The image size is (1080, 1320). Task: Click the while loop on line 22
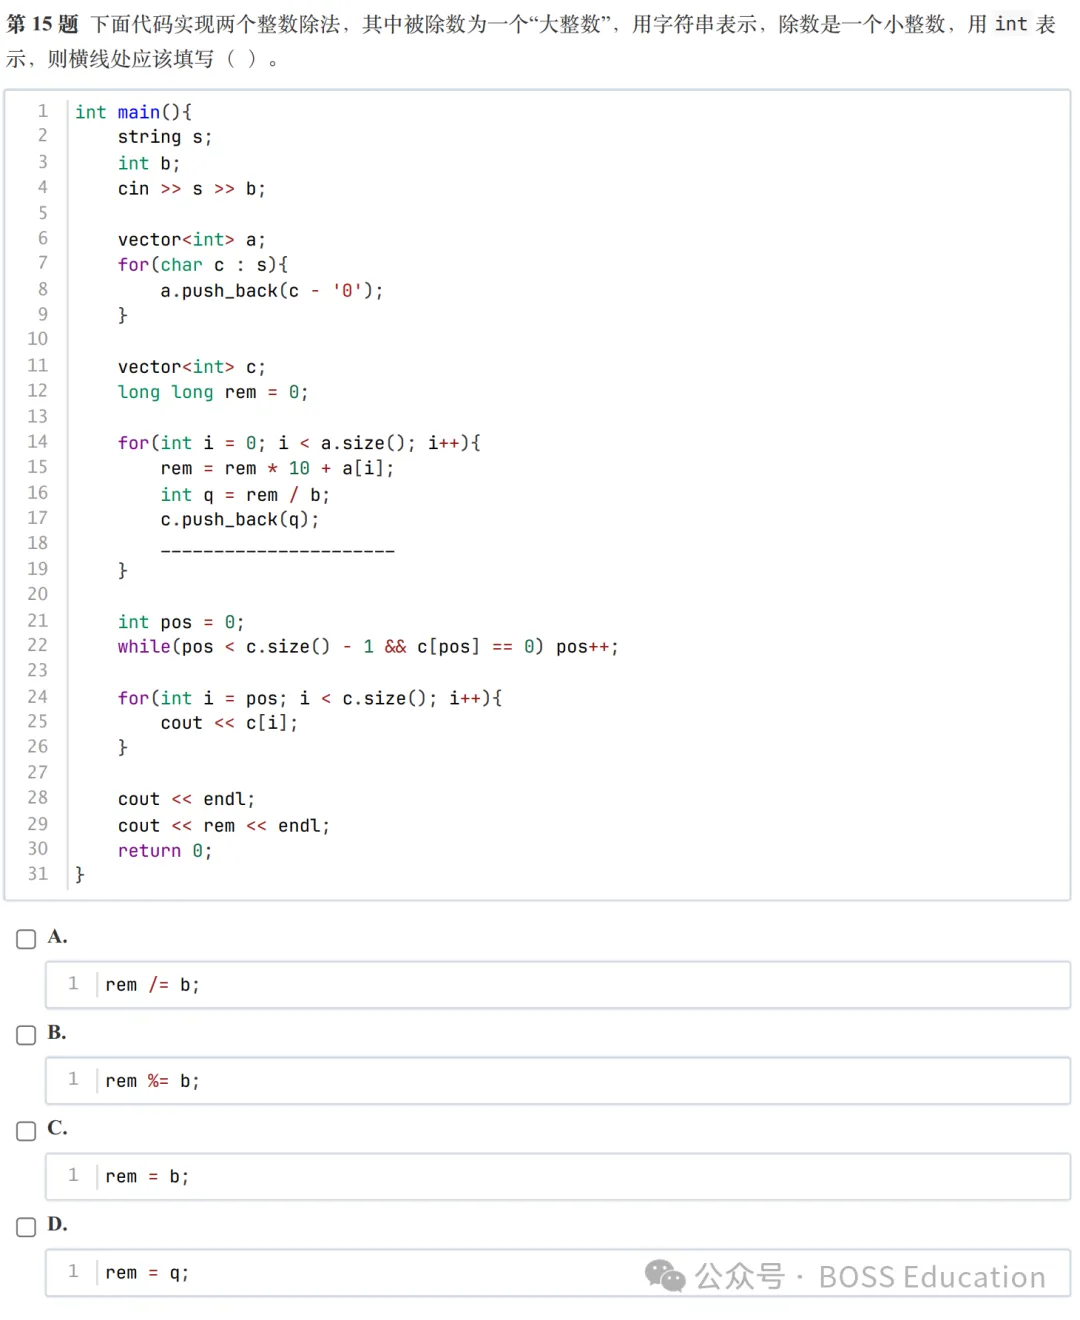368,647
